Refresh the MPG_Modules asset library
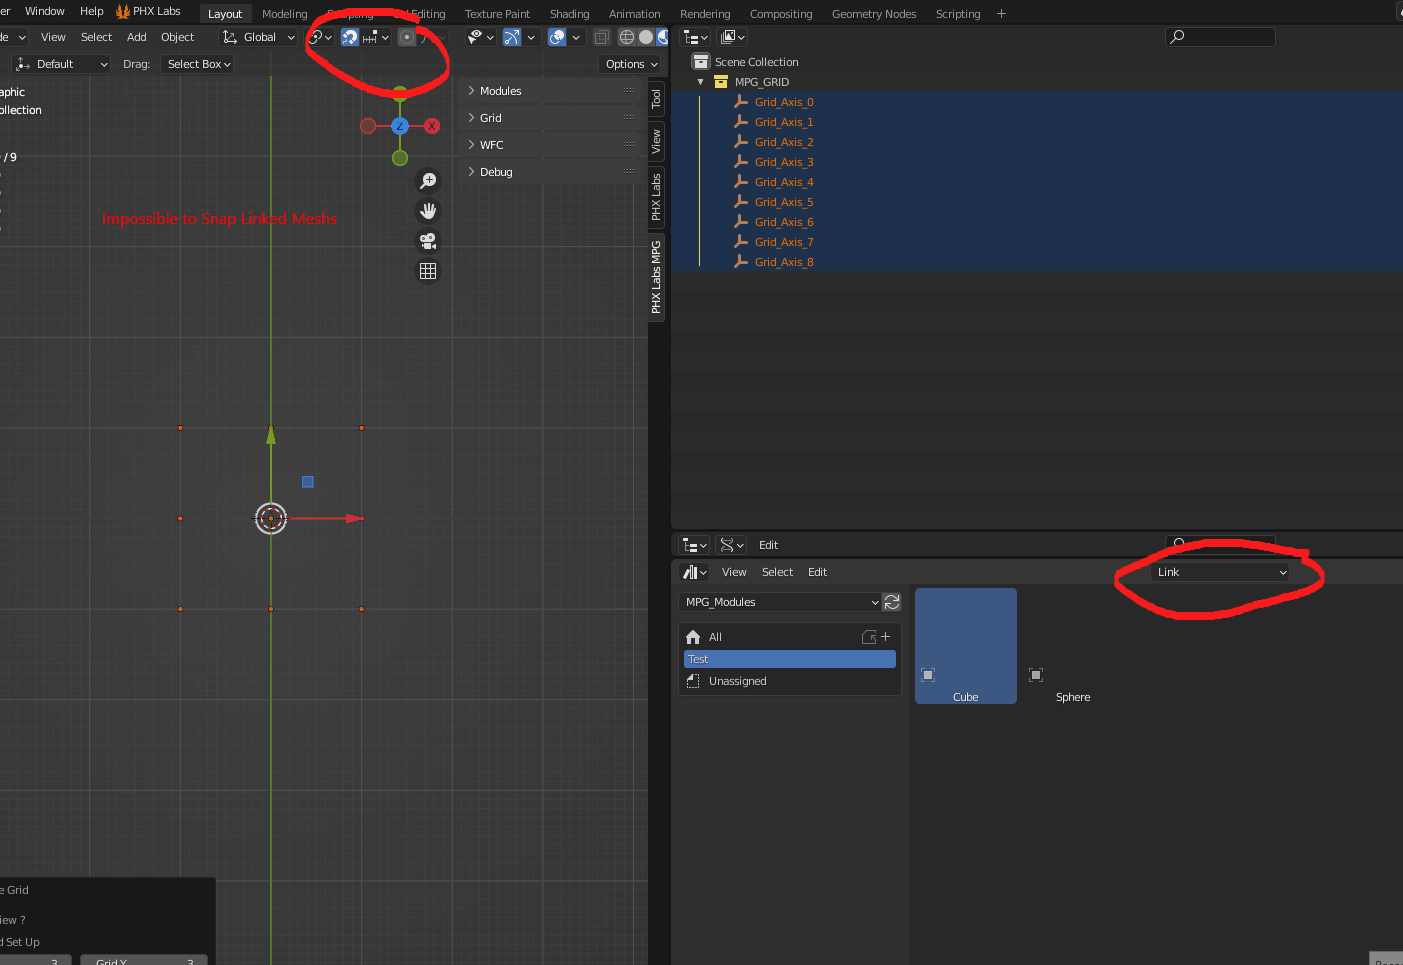 (x=891, y=601)
